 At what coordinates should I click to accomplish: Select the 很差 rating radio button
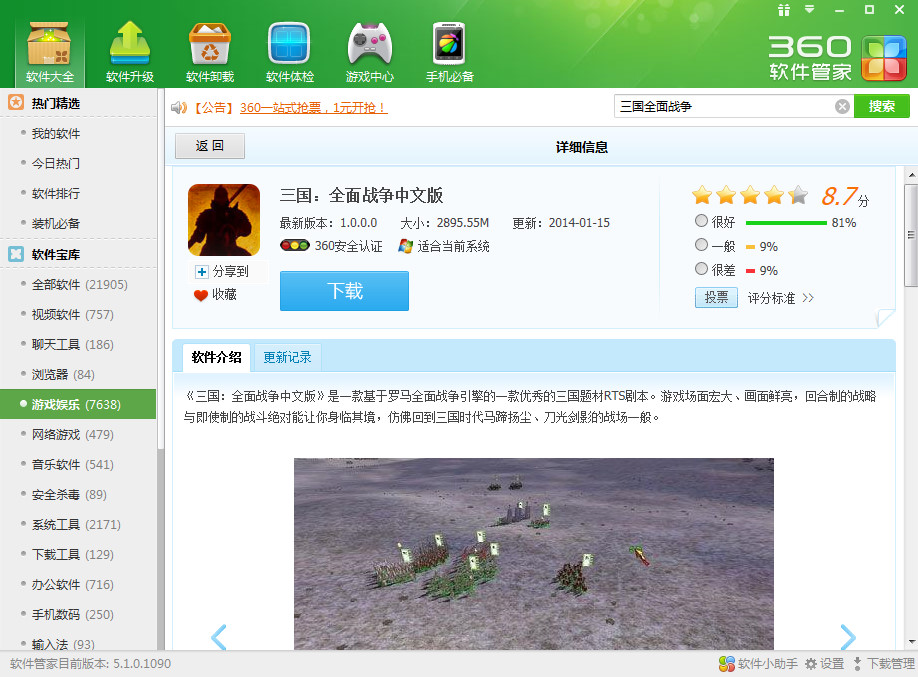click(701, 270)
